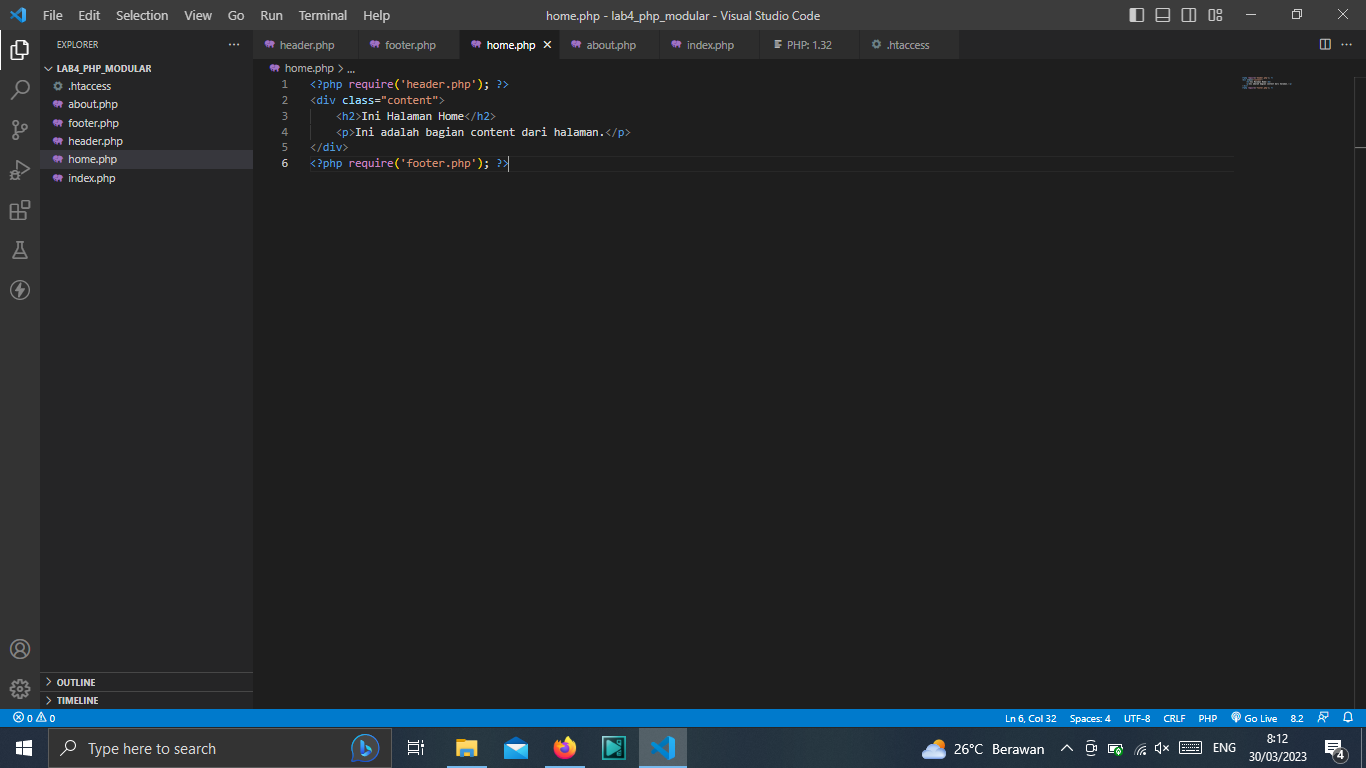This screenshot has height=768, width=1366.
Task: Click Customize Layout icon
Action: point(1215,15)
